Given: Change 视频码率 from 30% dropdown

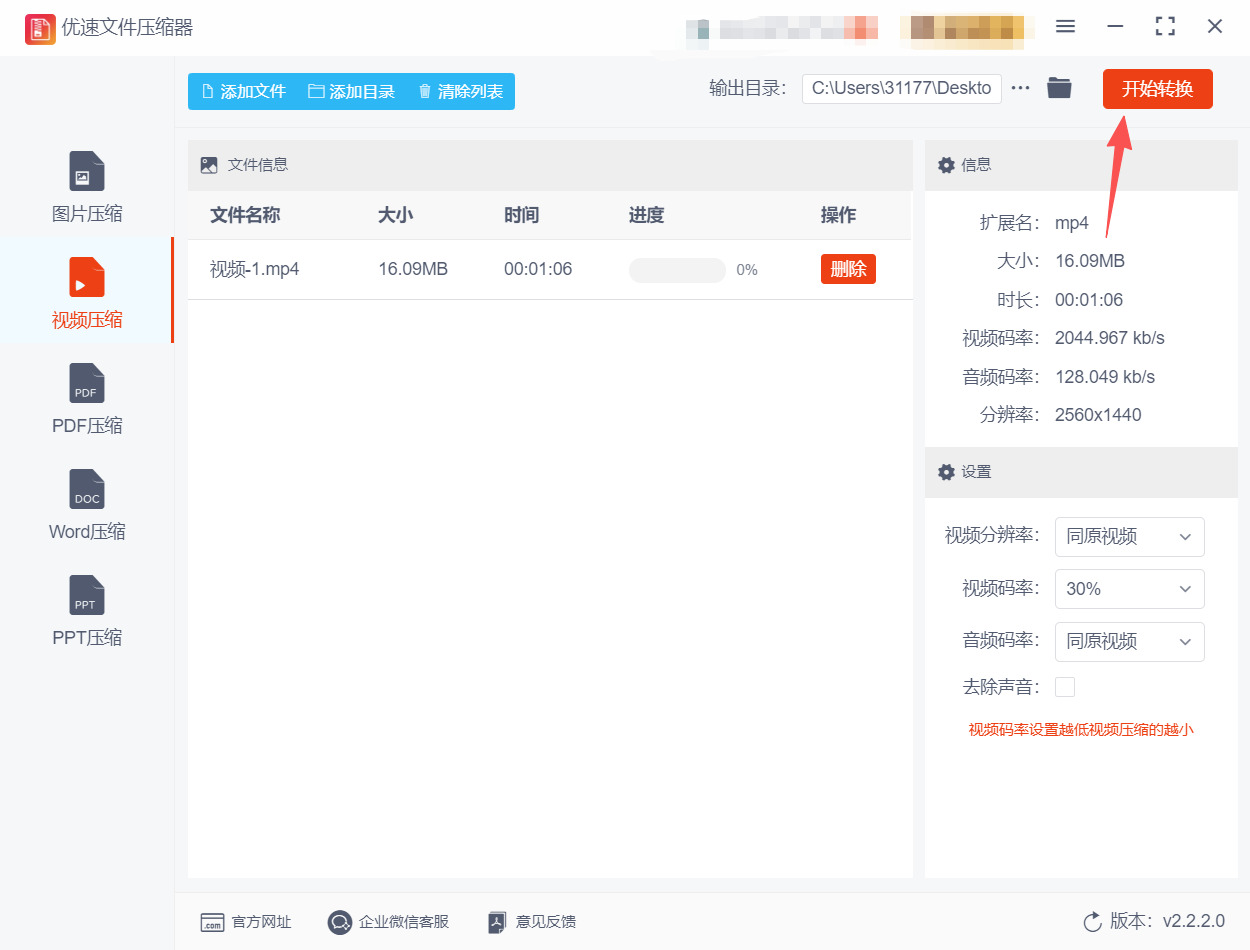Looking at the screenshot, I should coord(1130,589).
